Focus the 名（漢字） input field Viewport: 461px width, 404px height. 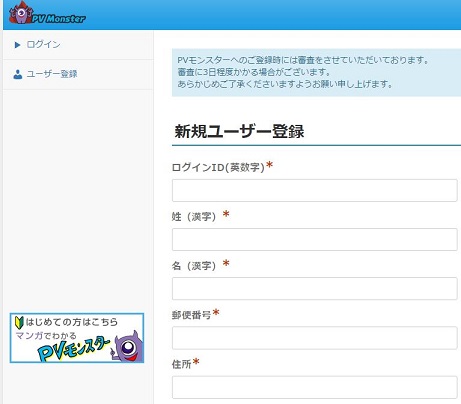click(314, 288)
